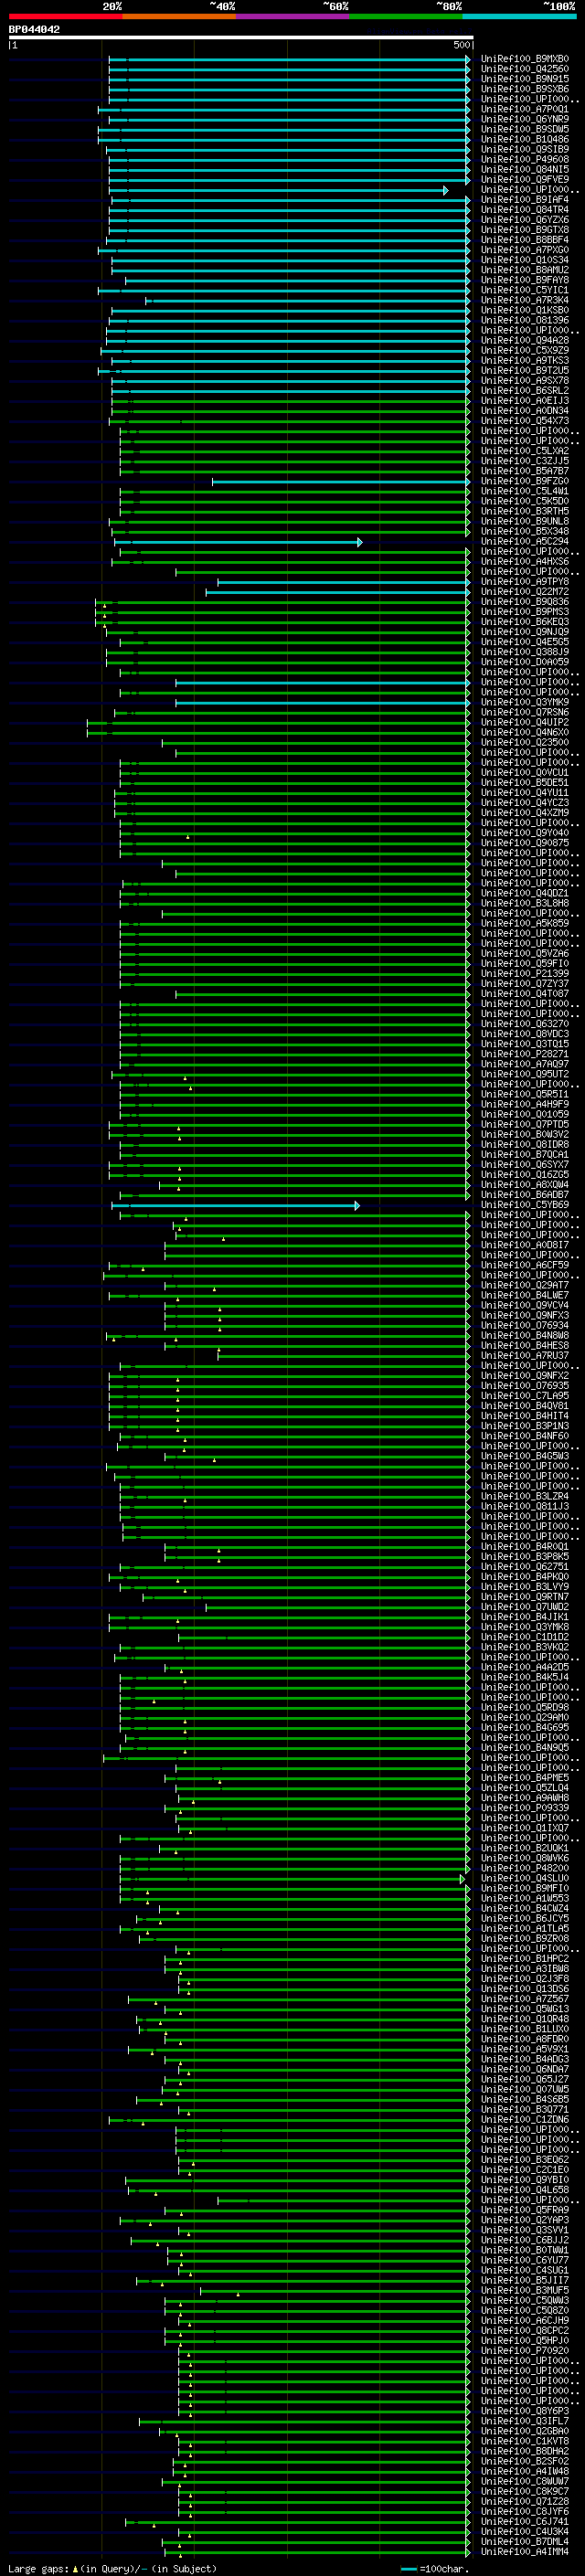
Task: Click hit label UniRef100_A7Z567
Action: click(525, 2000)
